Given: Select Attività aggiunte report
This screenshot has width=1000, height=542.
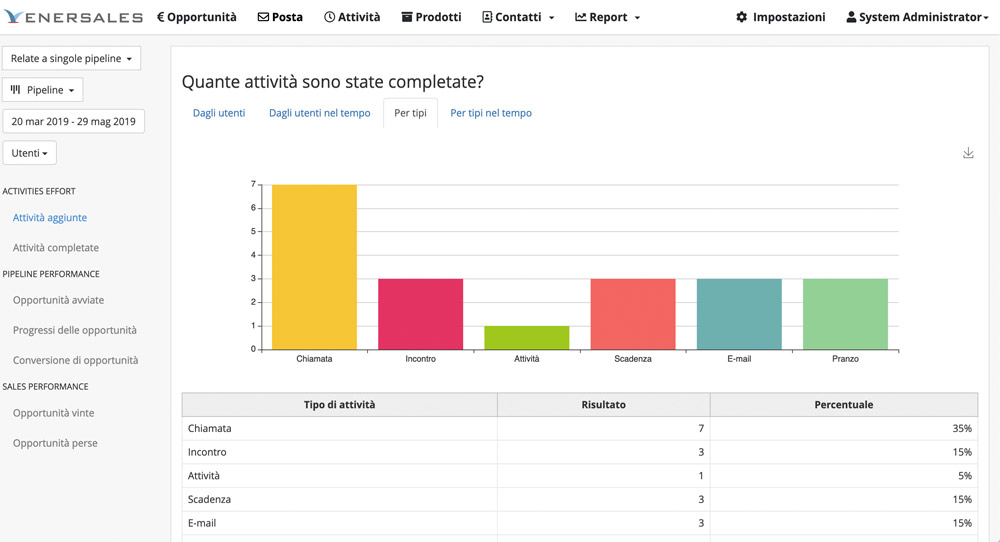Looking at the screenshot, I should tap(50, 217).
